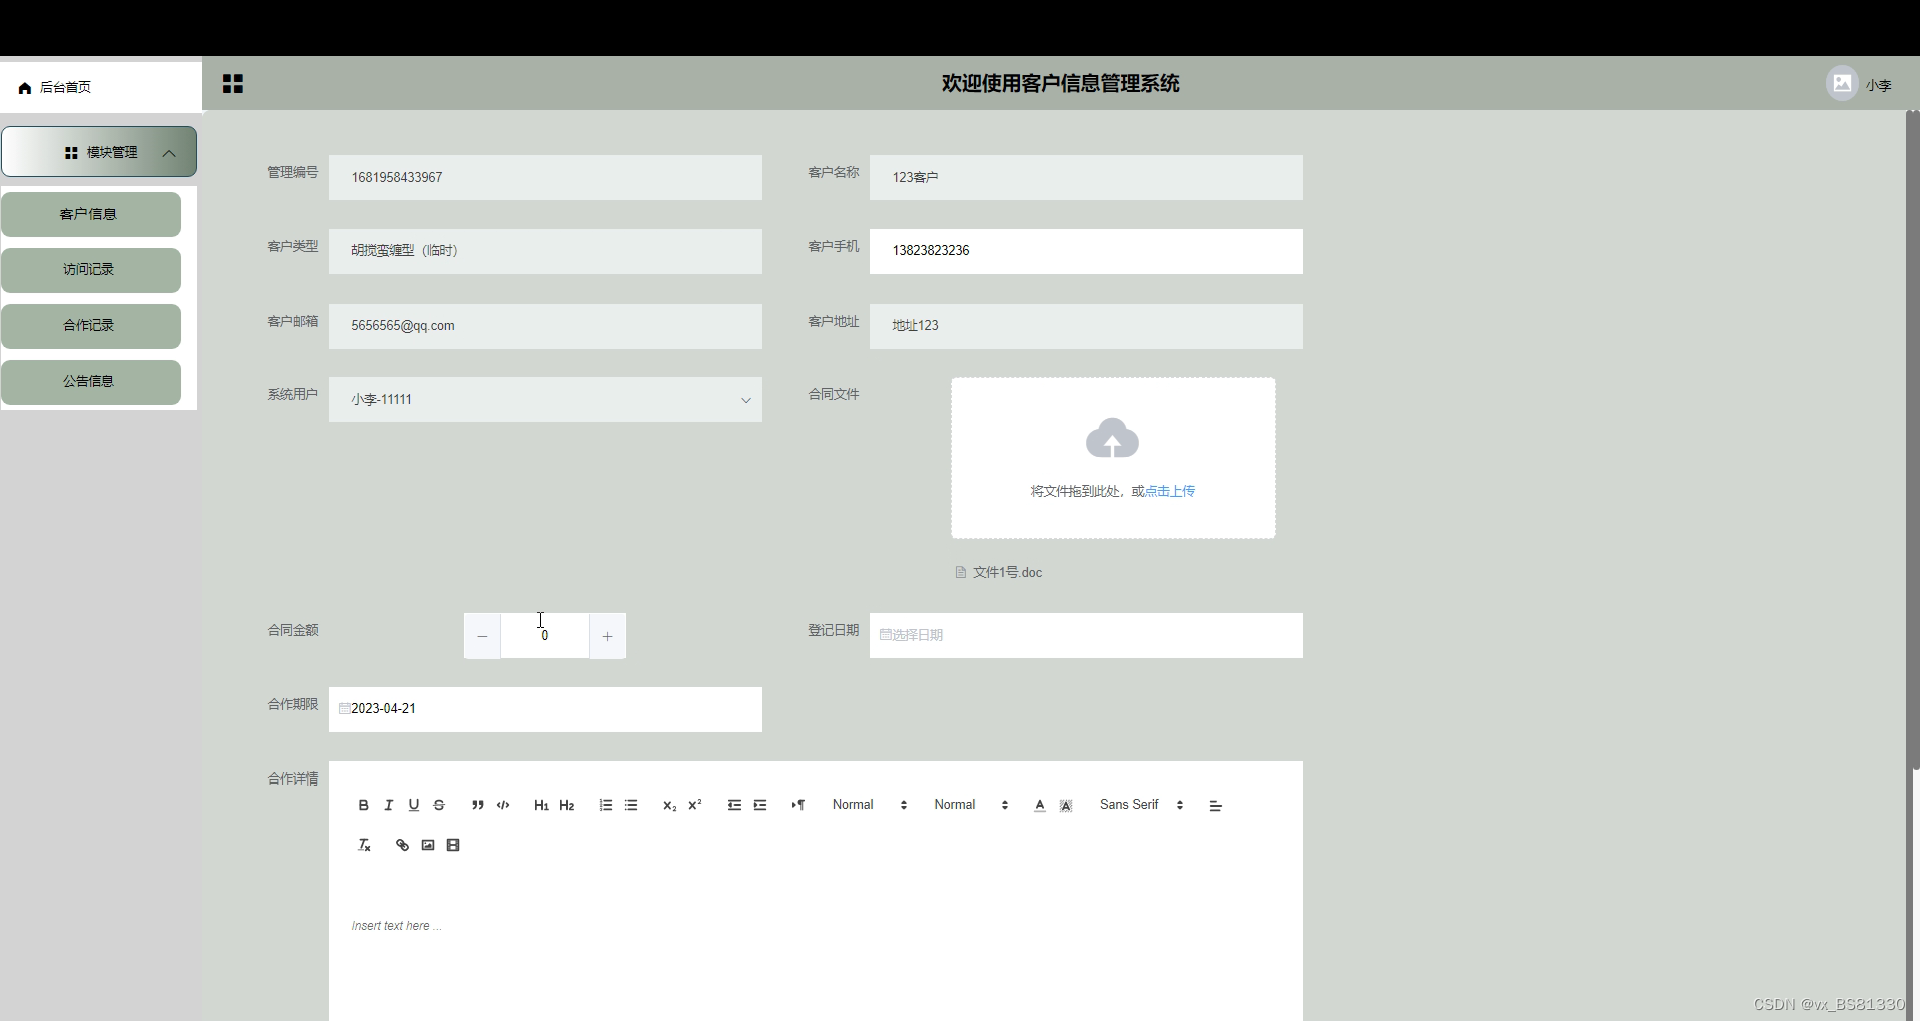The image size is (1920, 1021).
Task: Decrease paragraph indent
Action: coord(734,805)
